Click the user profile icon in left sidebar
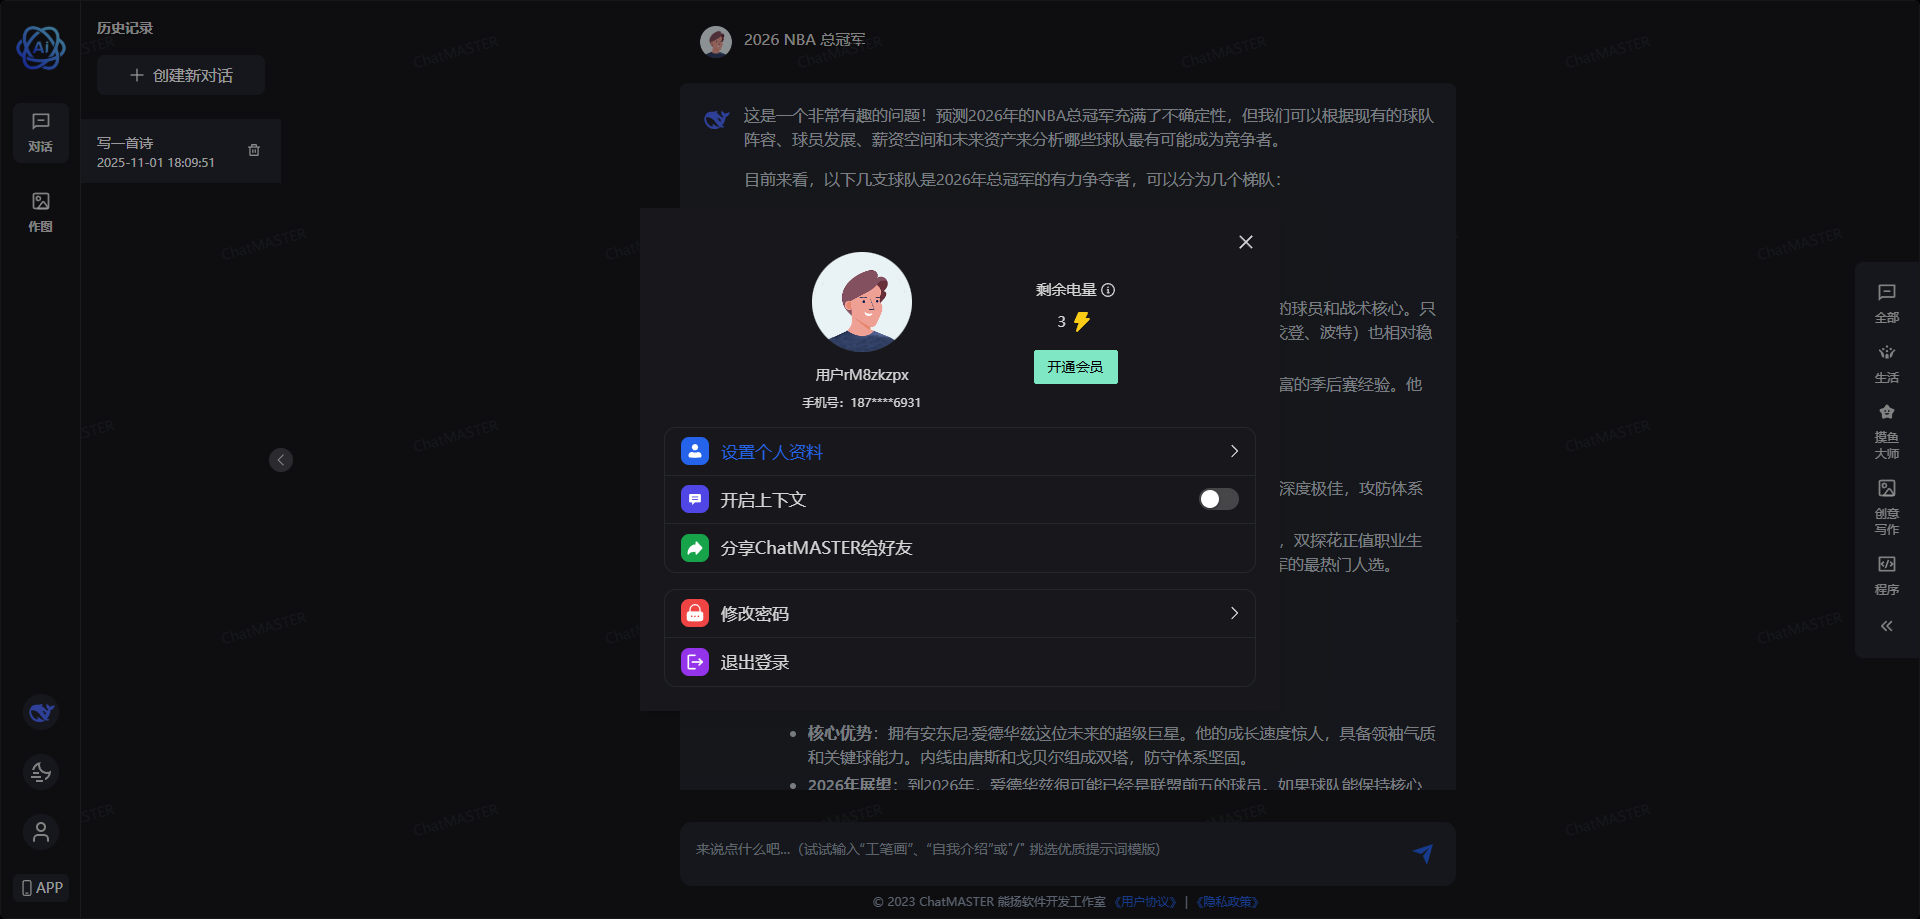 click(41, 832)
